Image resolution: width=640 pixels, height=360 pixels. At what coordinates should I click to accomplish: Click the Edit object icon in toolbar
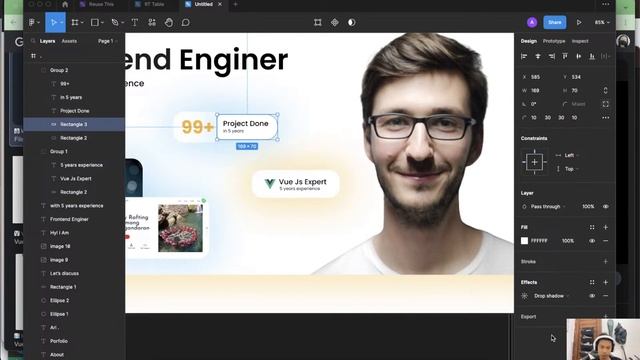(318, 22)
